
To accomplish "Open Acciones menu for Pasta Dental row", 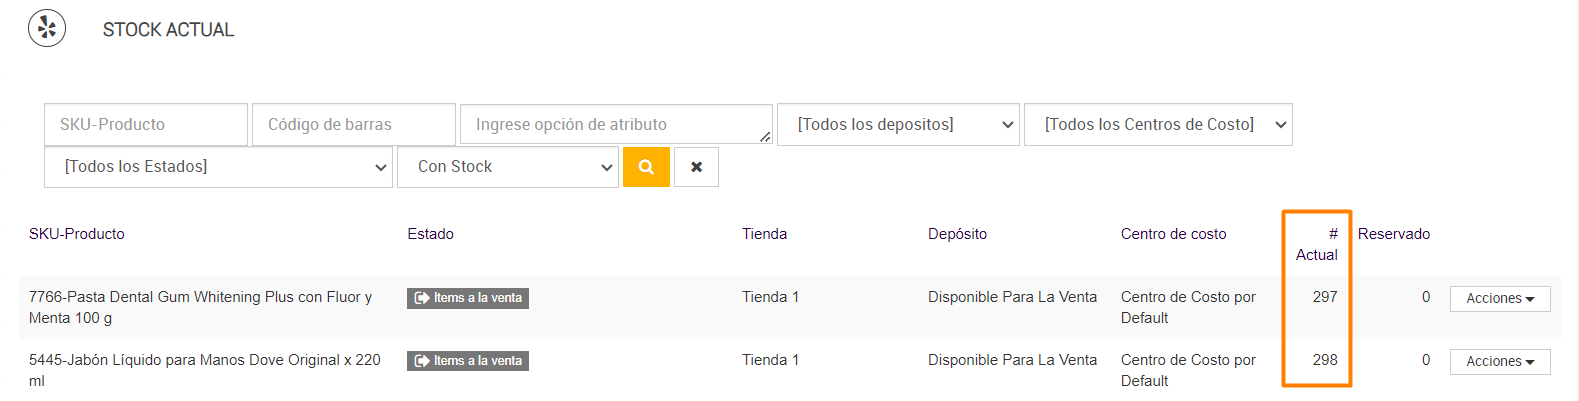I will pyautogui.click(x=1499, y=299).
